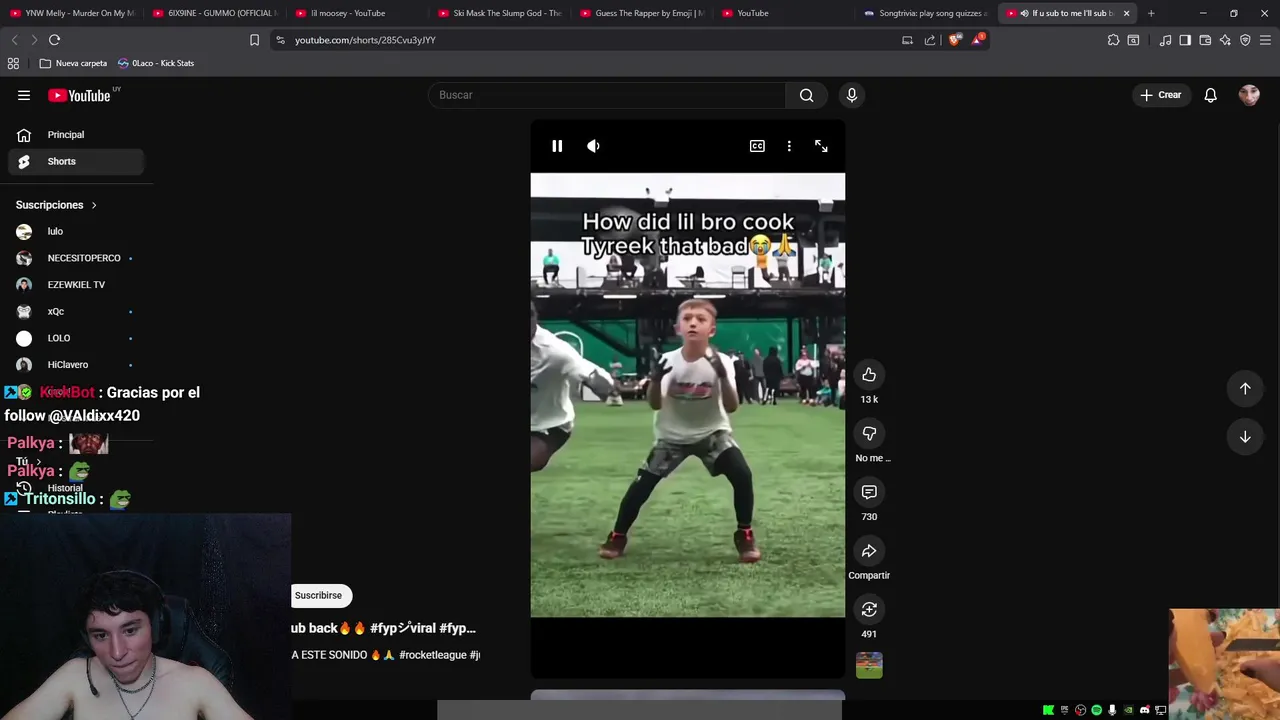Viewport: 1280px width, 720px height.
Task: Switch to Ski Mask The Slump God tab
Action: 500,13
